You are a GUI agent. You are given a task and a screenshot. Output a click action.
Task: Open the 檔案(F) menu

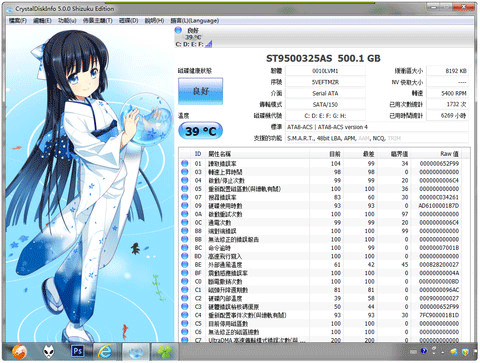click(x=18, y=21)
